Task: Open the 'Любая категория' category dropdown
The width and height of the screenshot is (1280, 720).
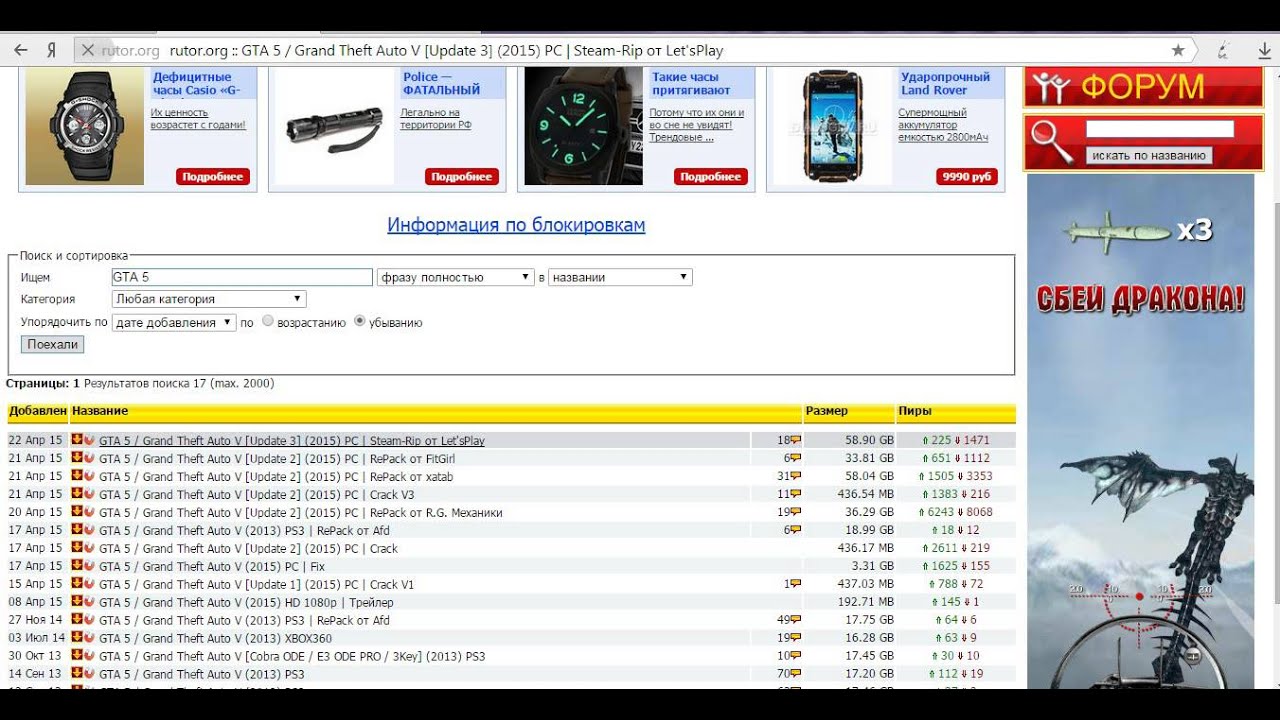Action: click(209, 299)
